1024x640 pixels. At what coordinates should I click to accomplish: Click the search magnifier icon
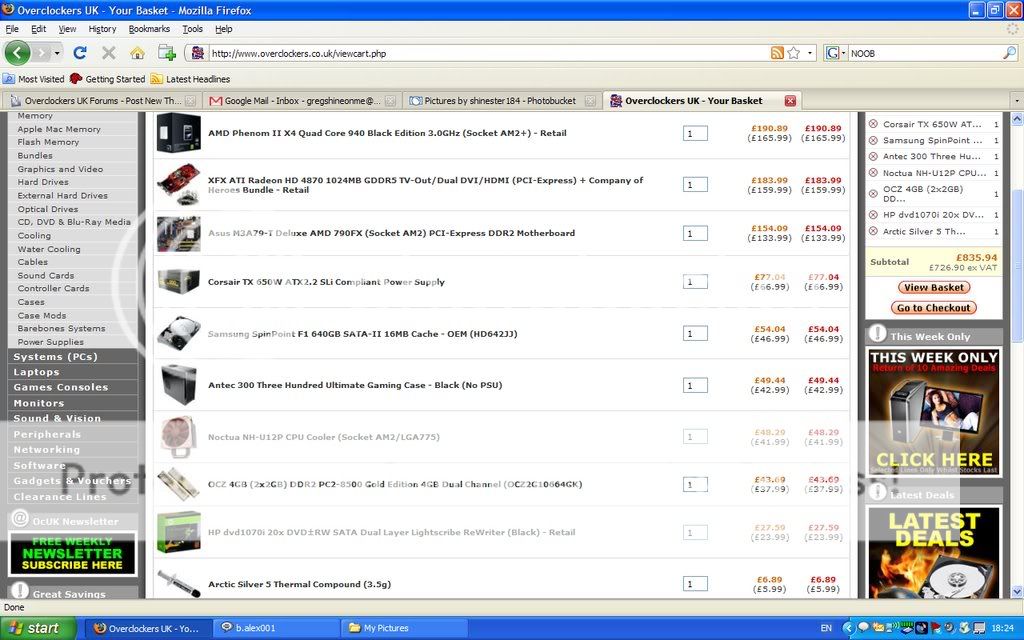point(1009,53)
